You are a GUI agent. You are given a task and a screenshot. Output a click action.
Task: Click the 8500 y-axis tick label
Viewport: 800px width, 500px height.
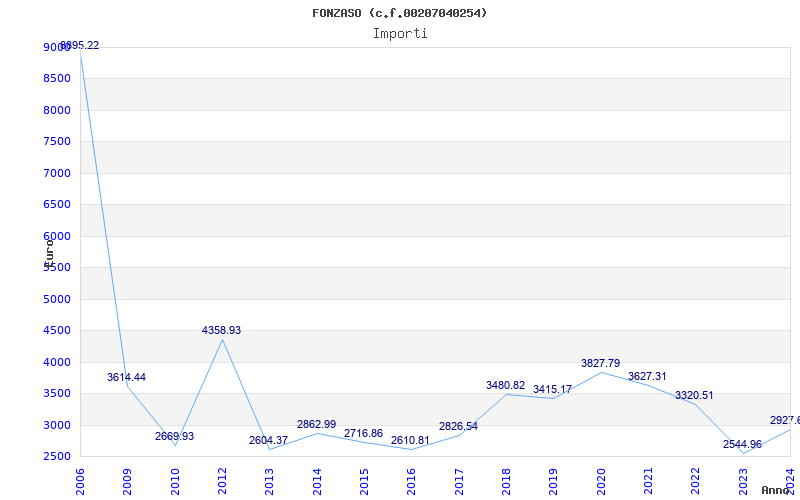click(x=57, y=79)
